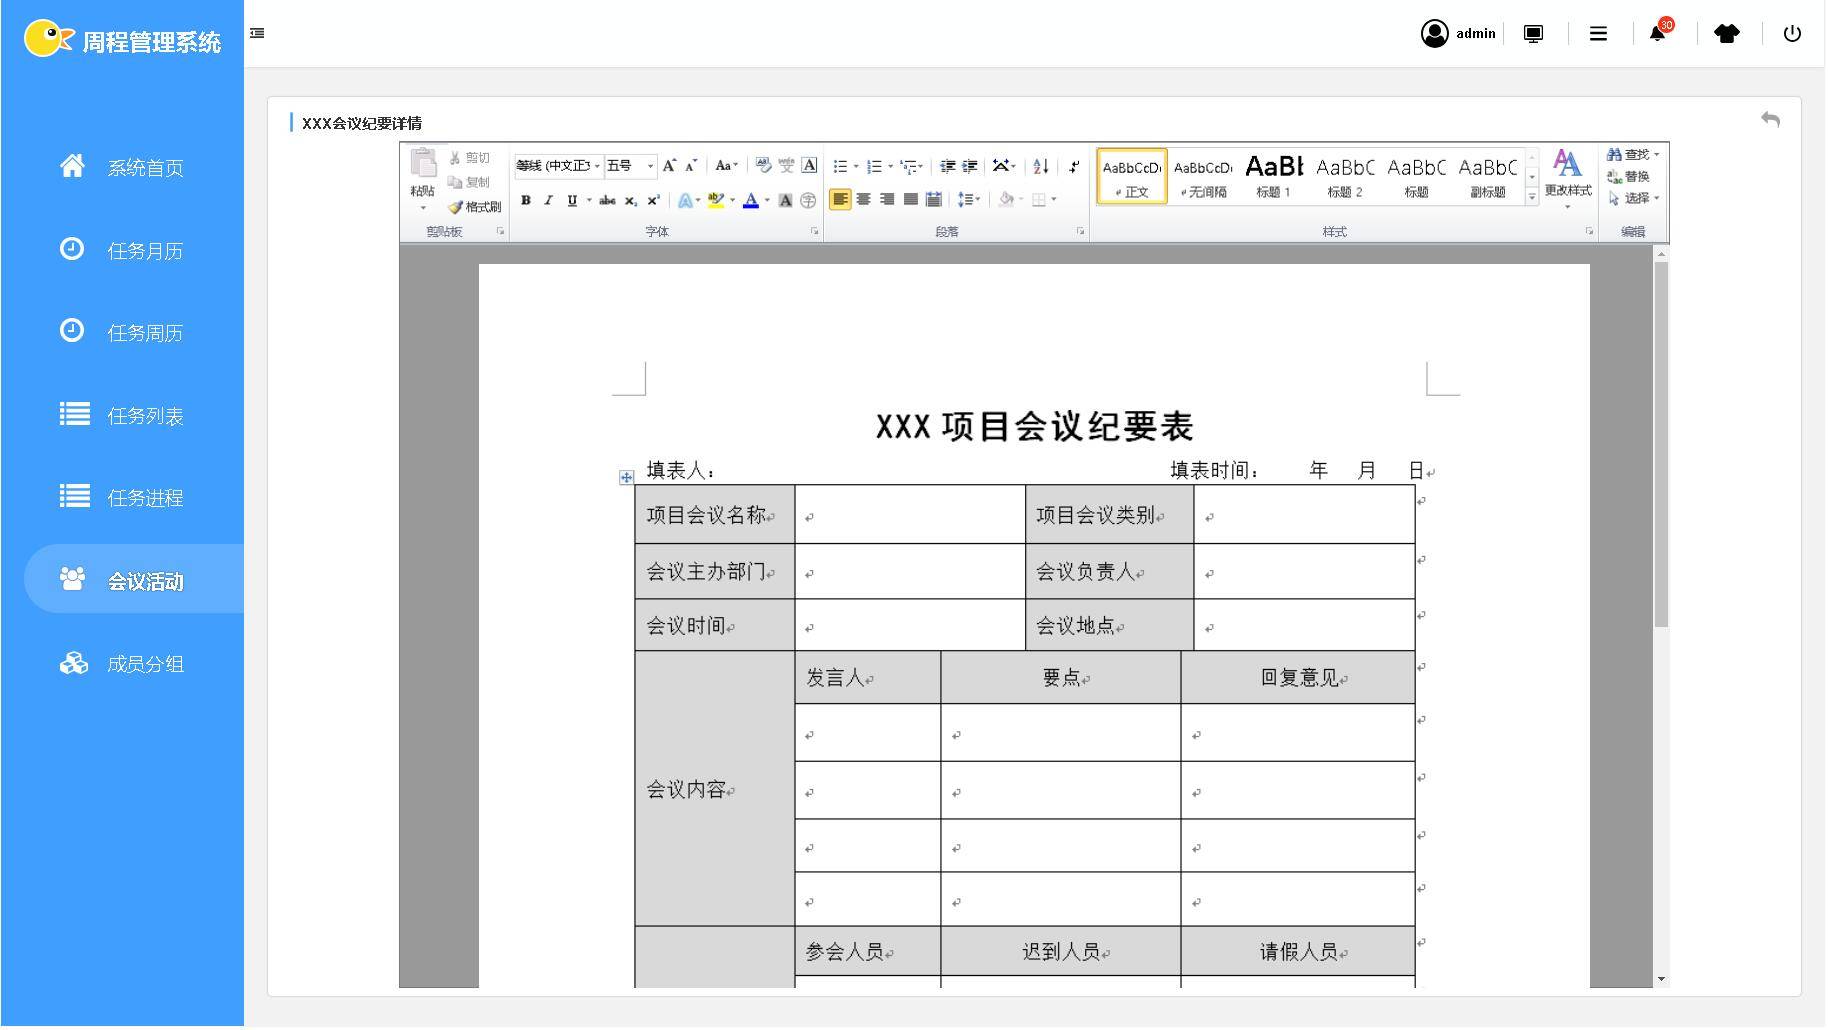1828x1030 pixels.
Task: Toggle italic formatting in the ribbon
Action: tap(548, 200)
